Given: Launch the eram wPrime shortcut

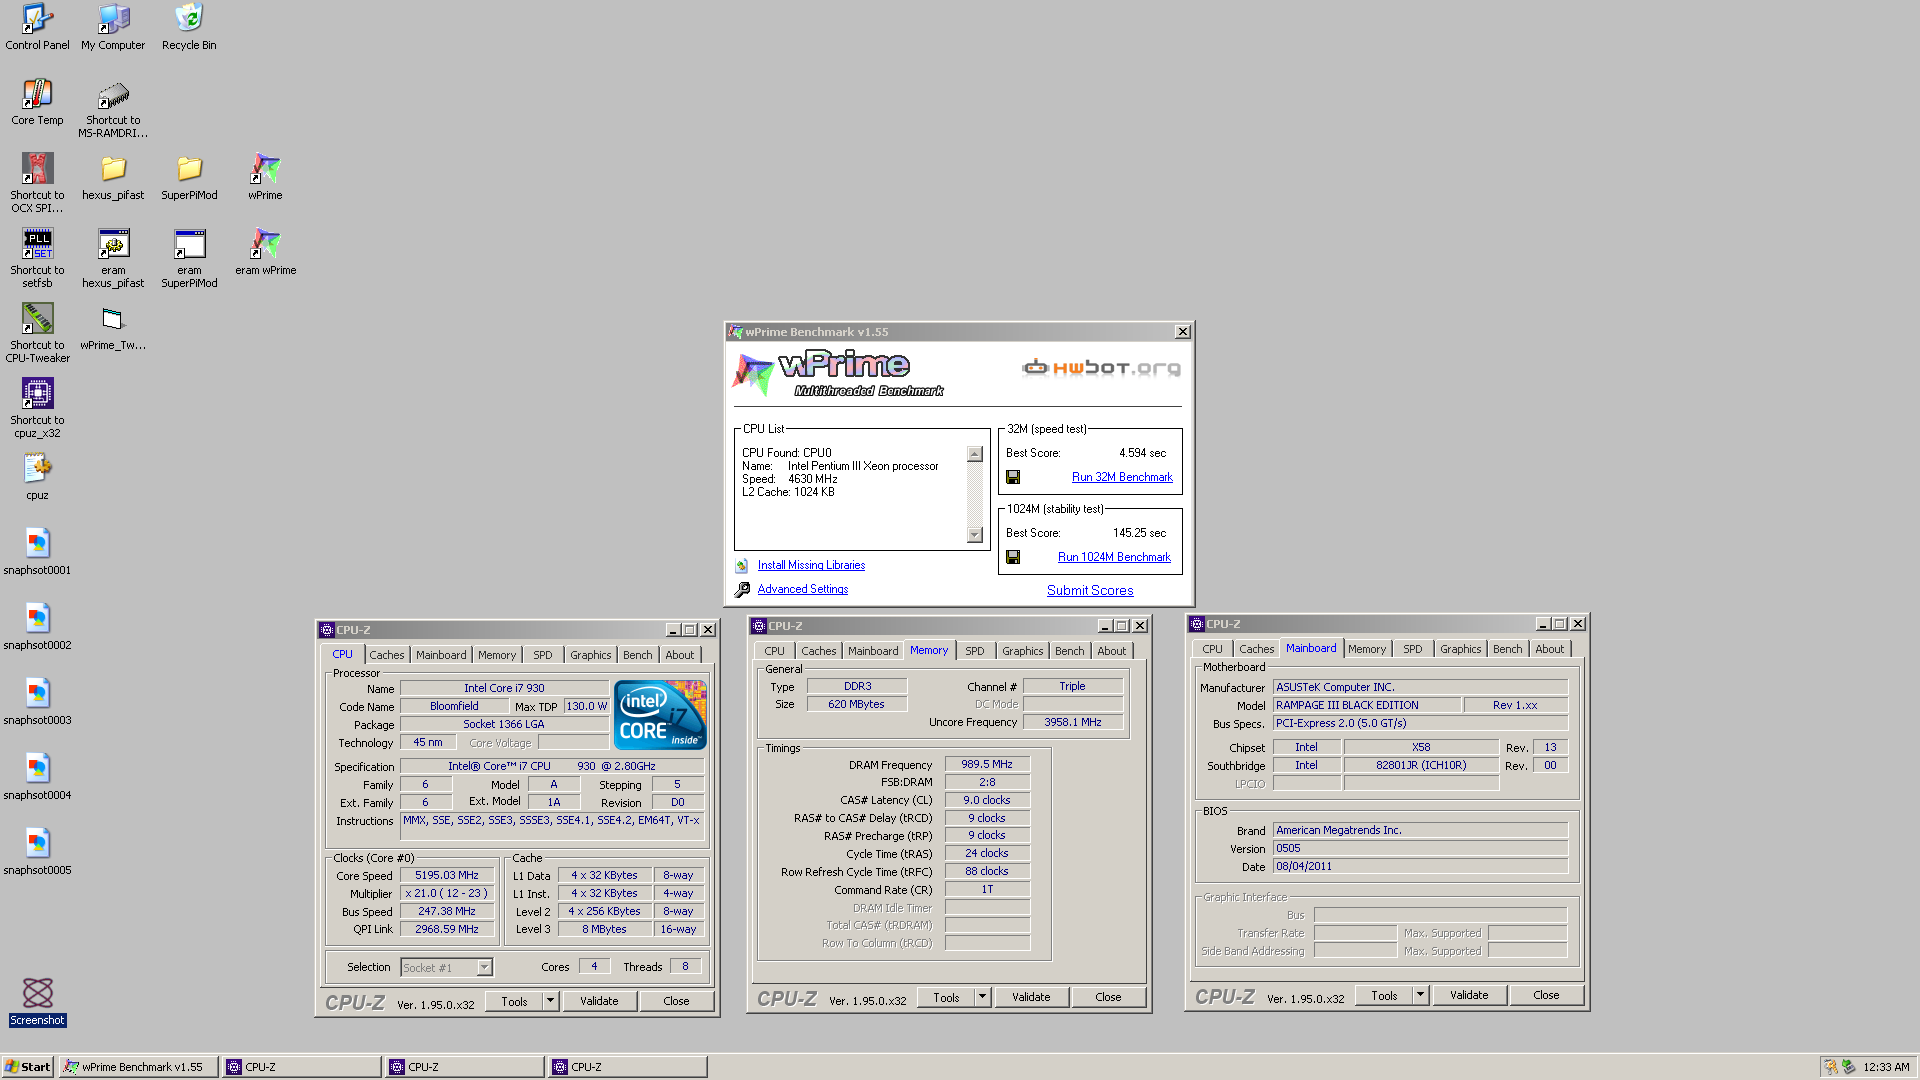Looking at the screenshot, I should click(x=265, y=251).
